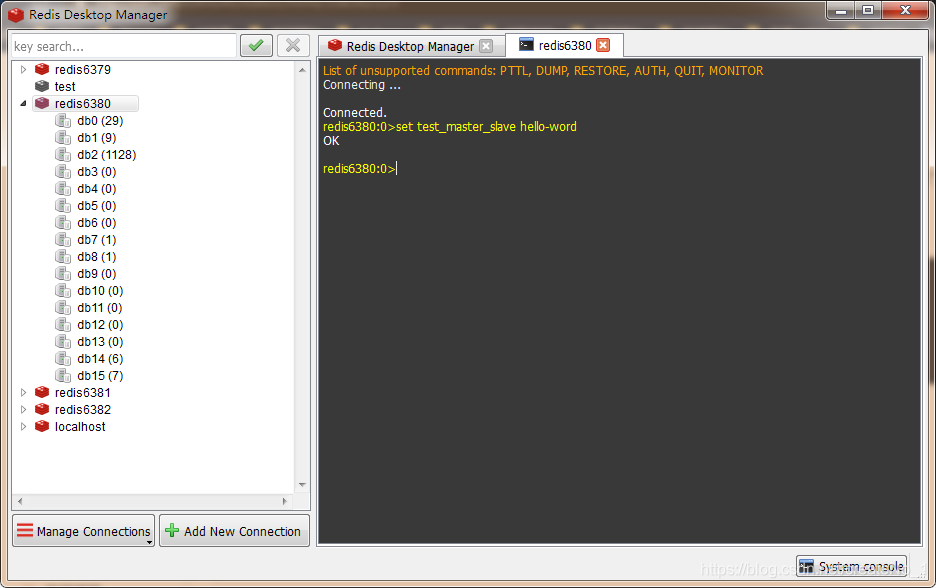Select database db1 (9)
Image resolution: width=936 pixels, height=588 pixels.
pyautogui.click(x=97, y=137)
